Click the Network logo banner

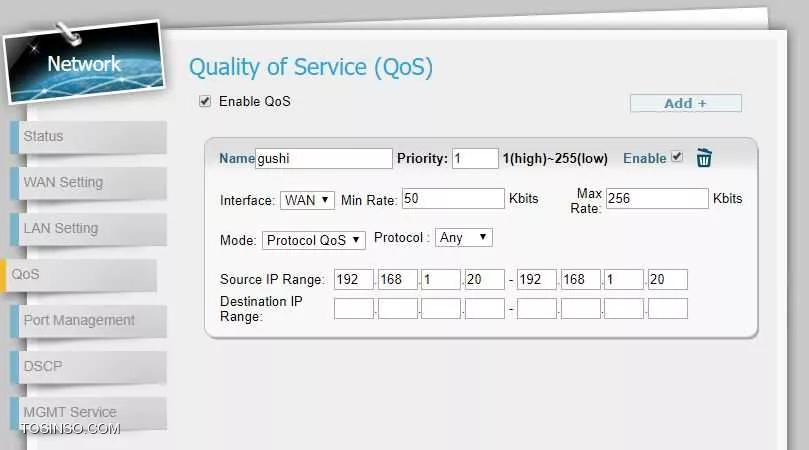tap(84, 62)
